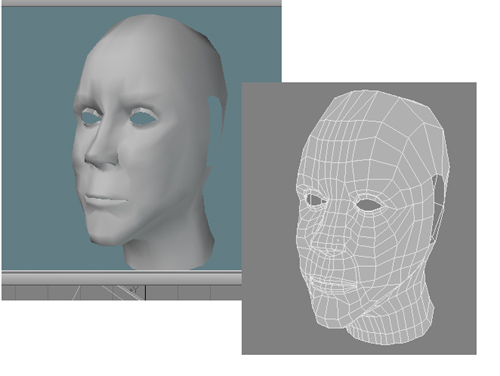The height and width of the screenshot is (376, 500).
Task: Click the top skull polygons of wireframe head
Action: click(377, 110)
